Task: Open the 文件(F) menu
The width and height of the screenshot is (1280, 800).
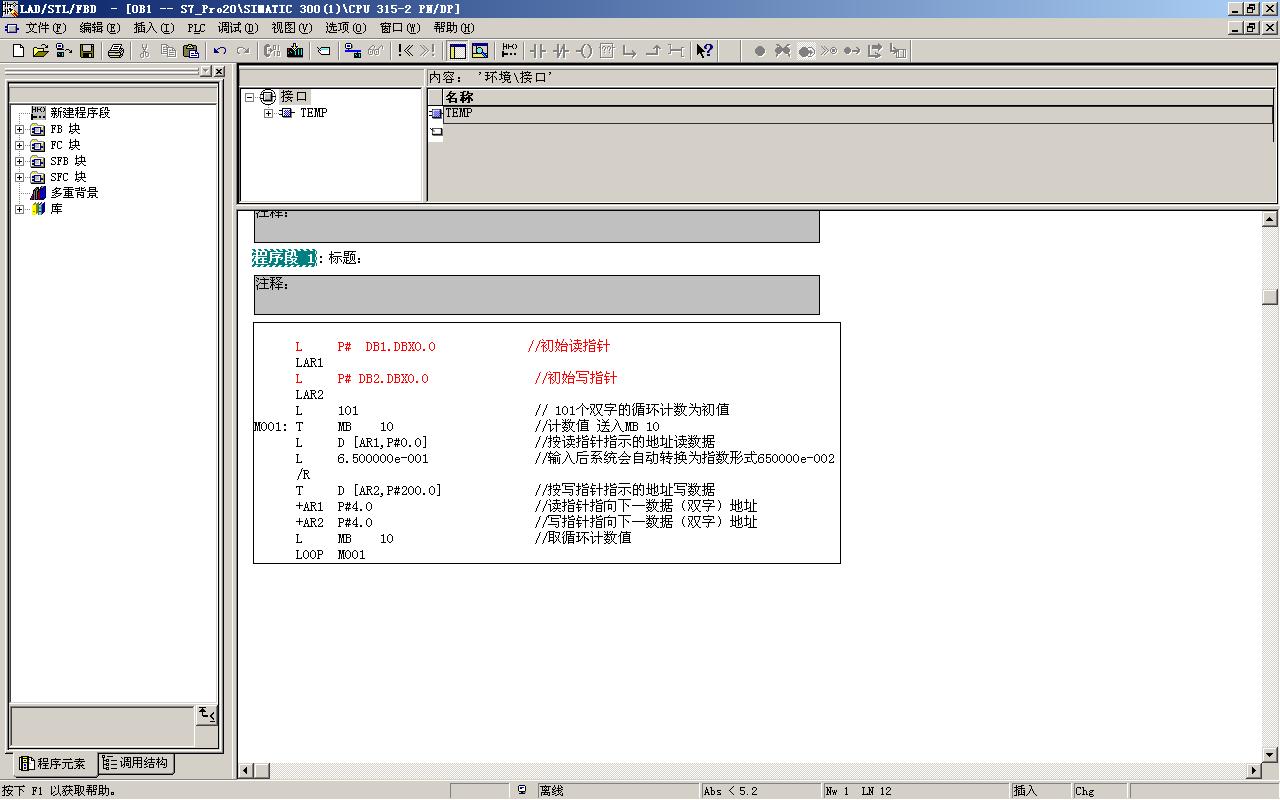Action: point(45,28)
